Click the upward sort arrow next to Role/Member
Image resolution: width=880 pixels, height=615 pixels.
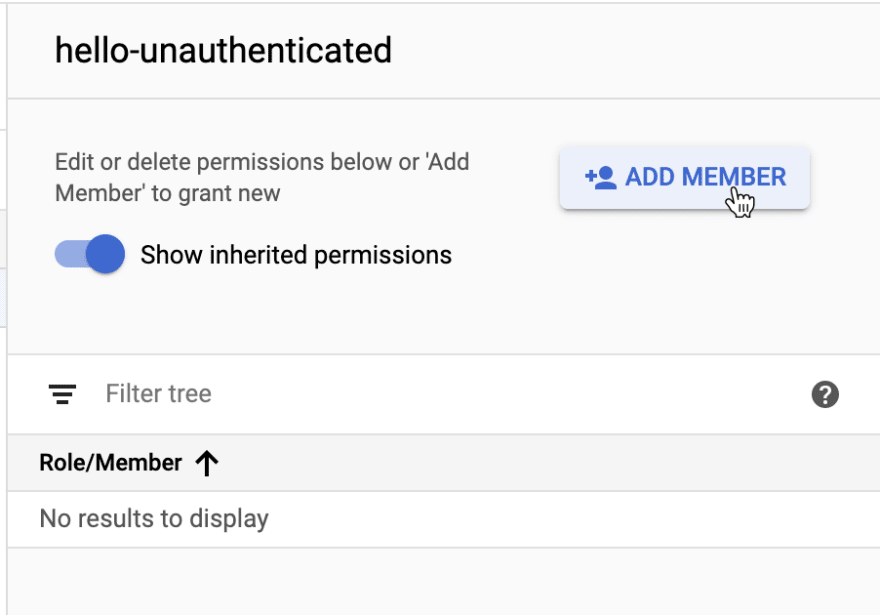tap(207, 463)
